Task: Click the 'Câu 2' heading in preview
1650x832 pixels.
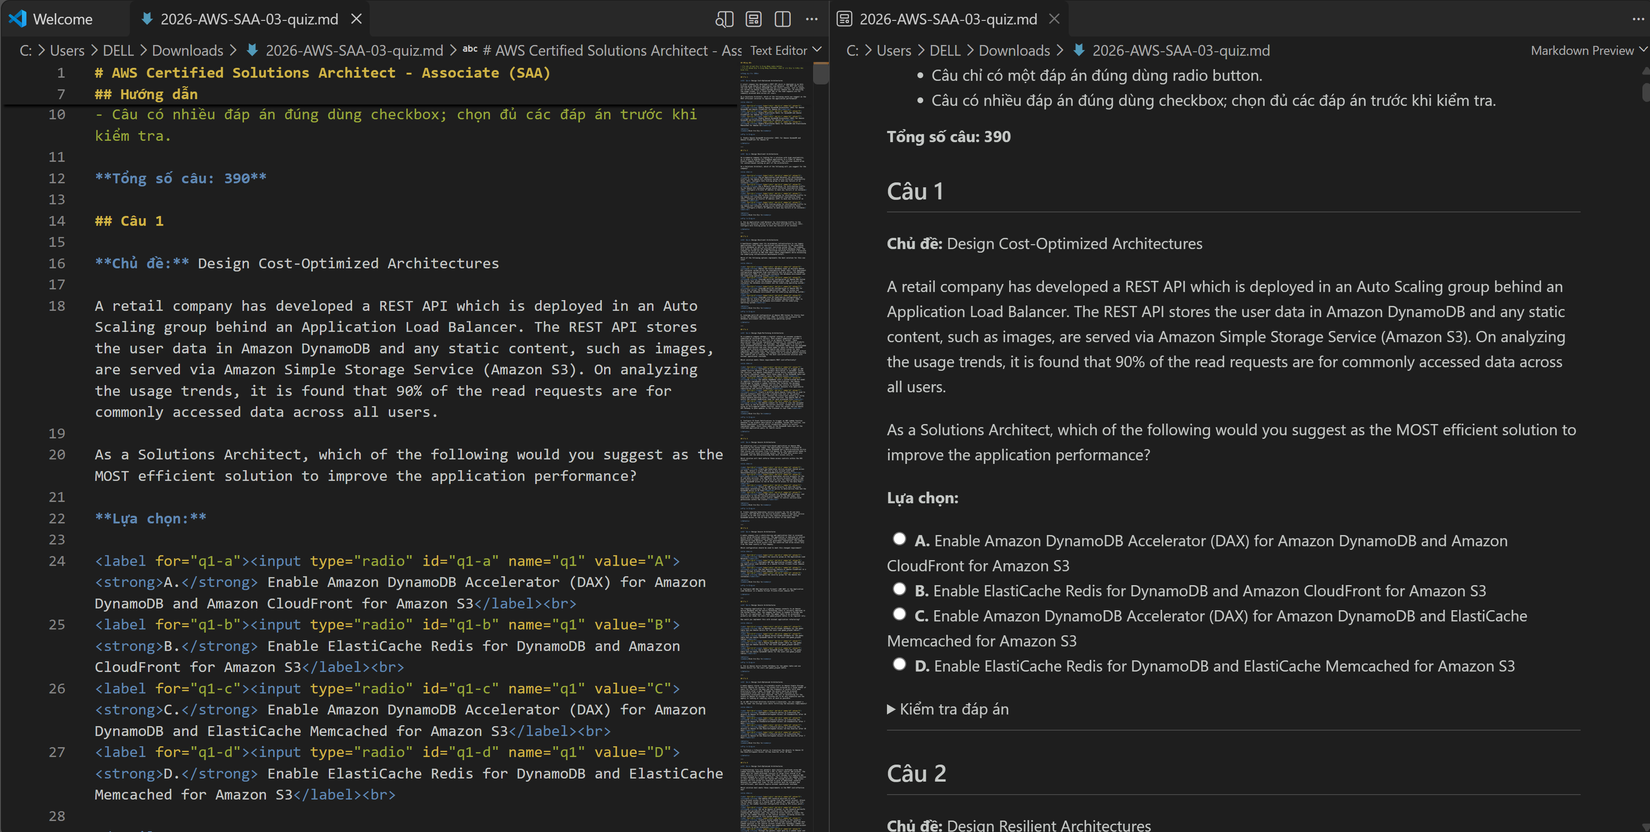Action: pos(916,773)
